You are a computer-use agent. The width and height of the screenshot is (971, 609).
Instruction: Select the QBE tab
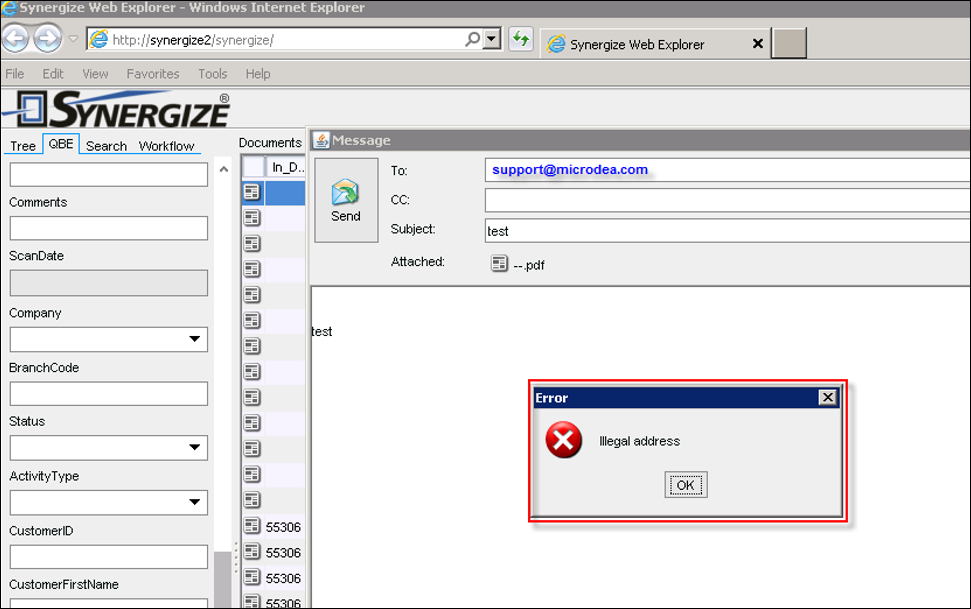pos(61,144)
